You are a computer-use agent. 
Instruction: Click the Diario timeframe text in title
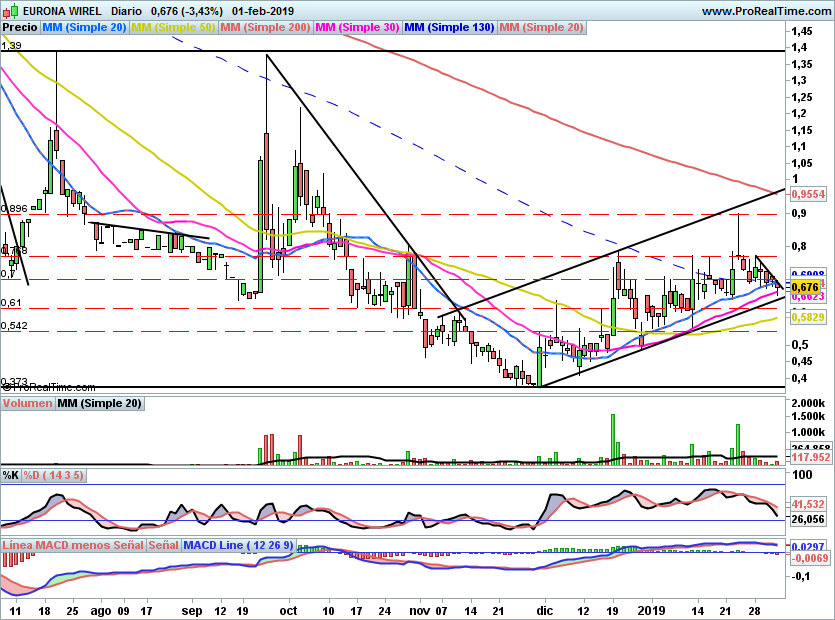(125, 10)
